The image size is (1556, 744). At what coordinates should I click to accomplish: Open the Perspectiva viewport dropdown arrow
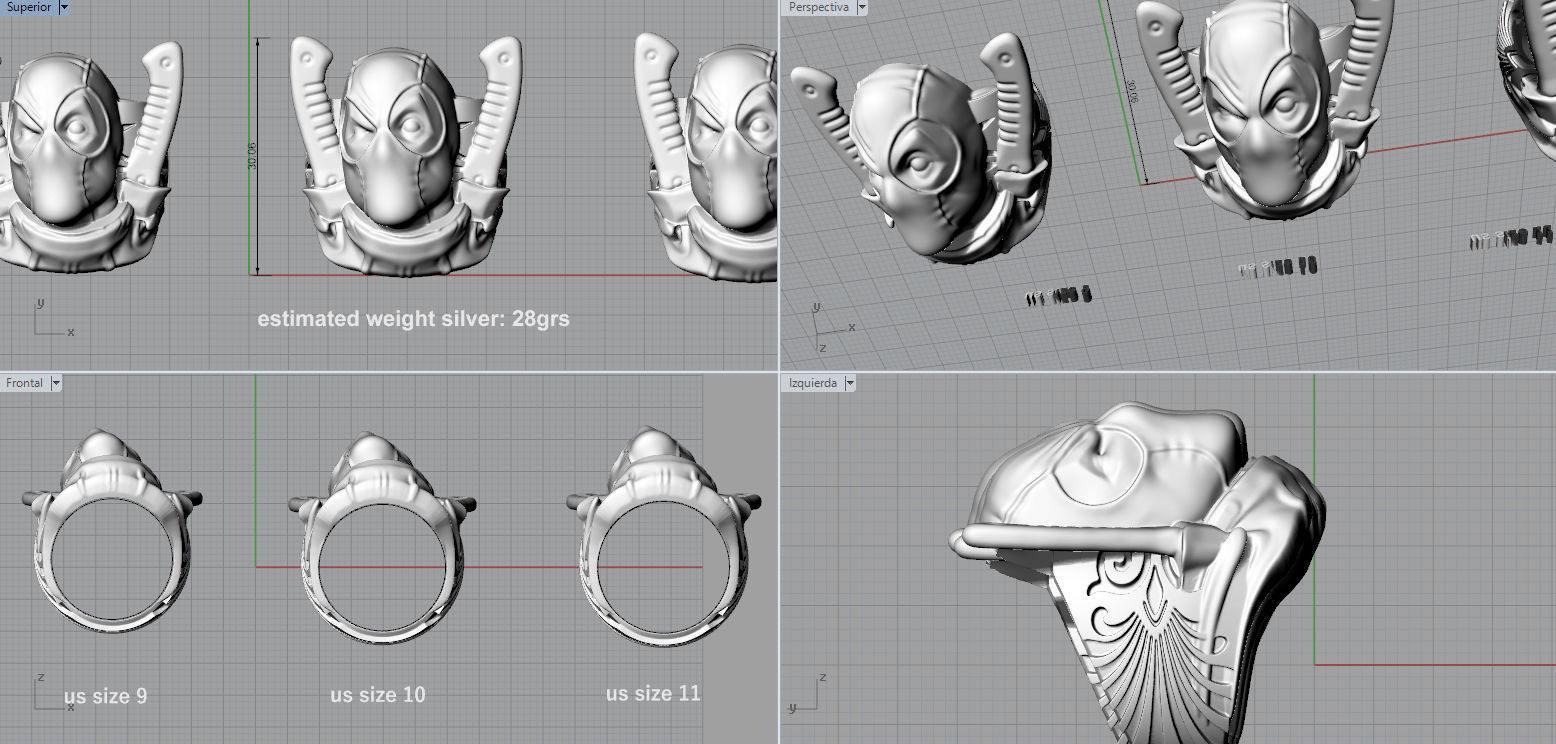coord(862,7)
